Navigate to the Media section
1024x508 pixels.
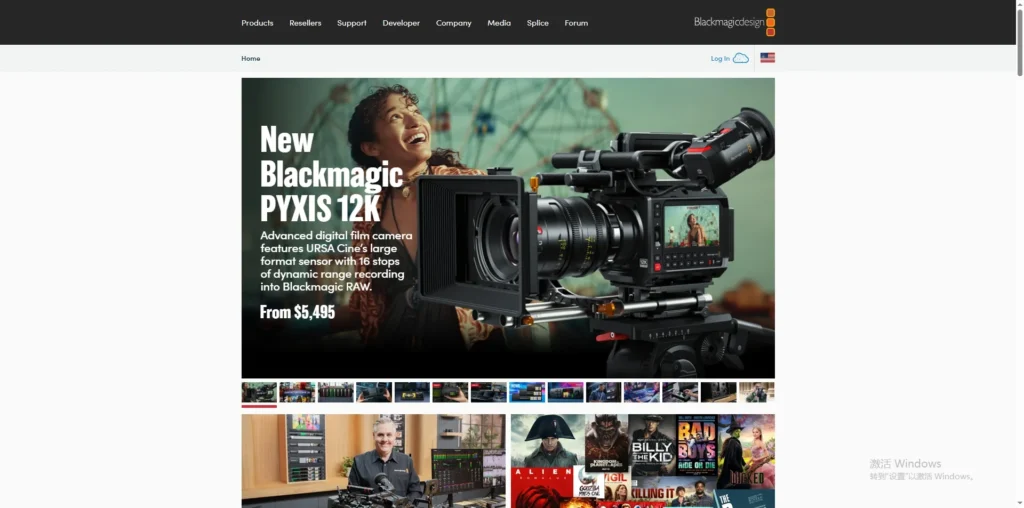pyautogui.click(x=499, y=23)
